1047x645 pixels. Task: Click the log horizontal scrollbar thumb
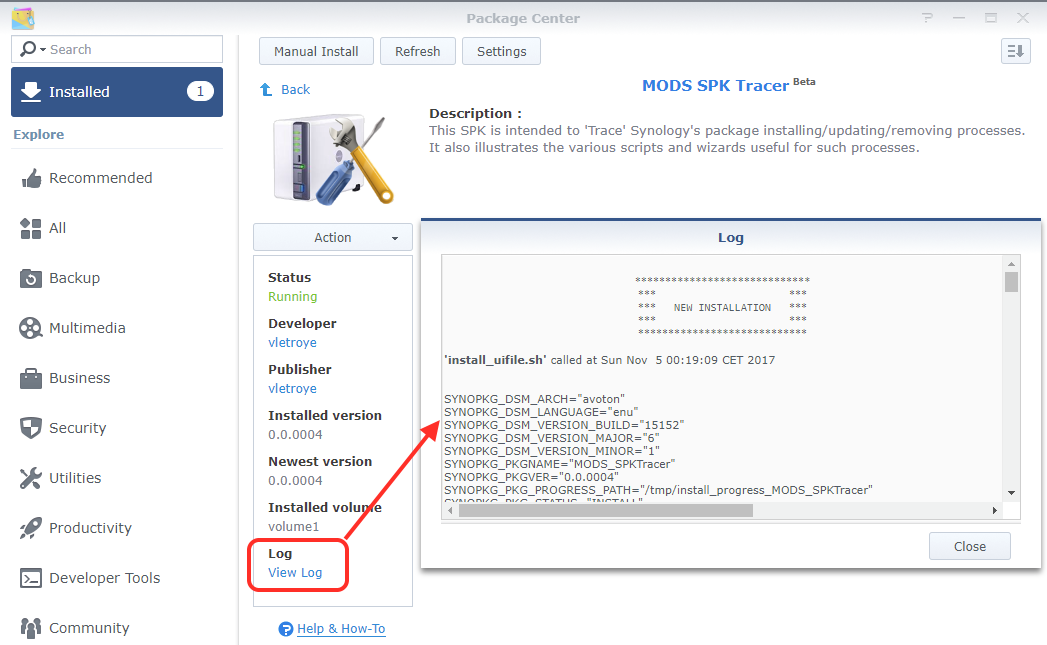pyautogui.click(x=606, y=511)
